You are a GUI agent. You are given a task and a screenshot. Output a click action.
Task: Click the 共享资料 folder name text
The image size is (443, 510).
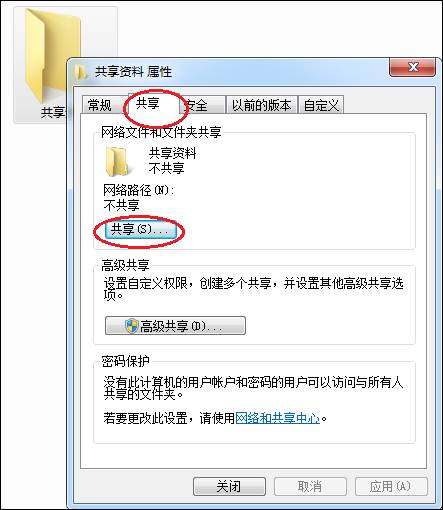click(x=172, y=153)
